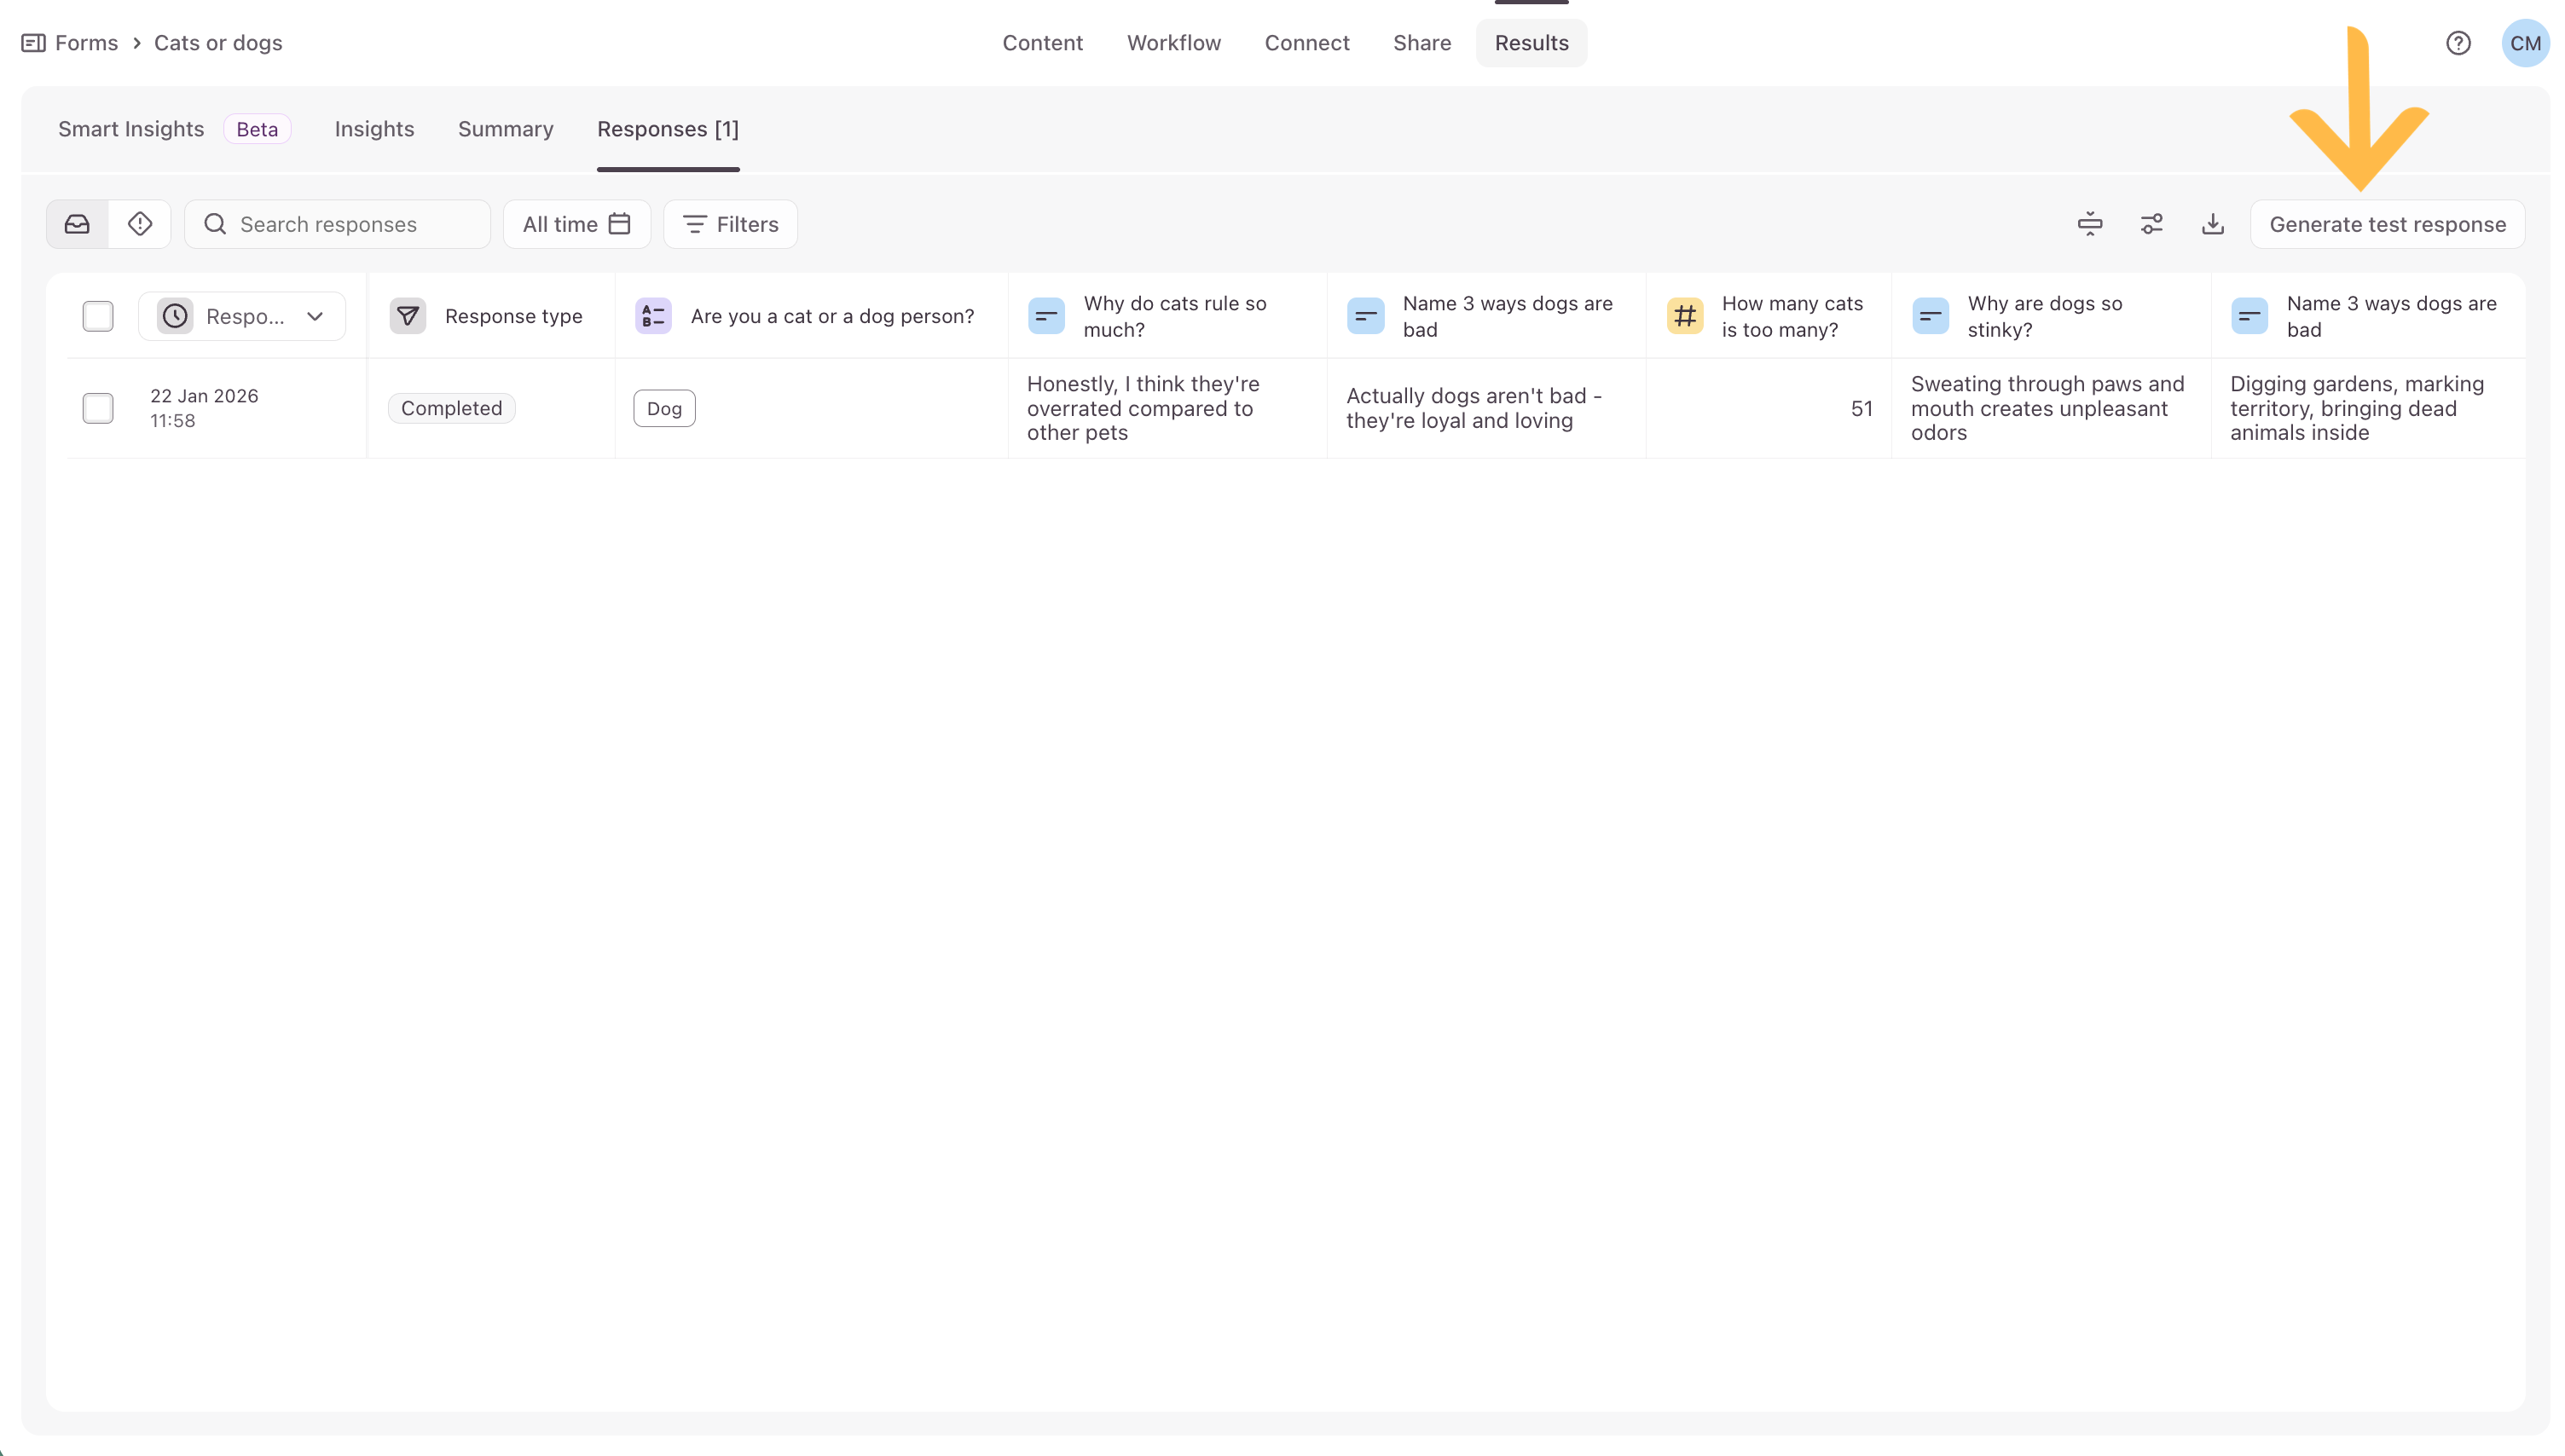Open the help question mark icon
The width and height of the screenshot is (2565, 1456).
(x=2457, y=43)
